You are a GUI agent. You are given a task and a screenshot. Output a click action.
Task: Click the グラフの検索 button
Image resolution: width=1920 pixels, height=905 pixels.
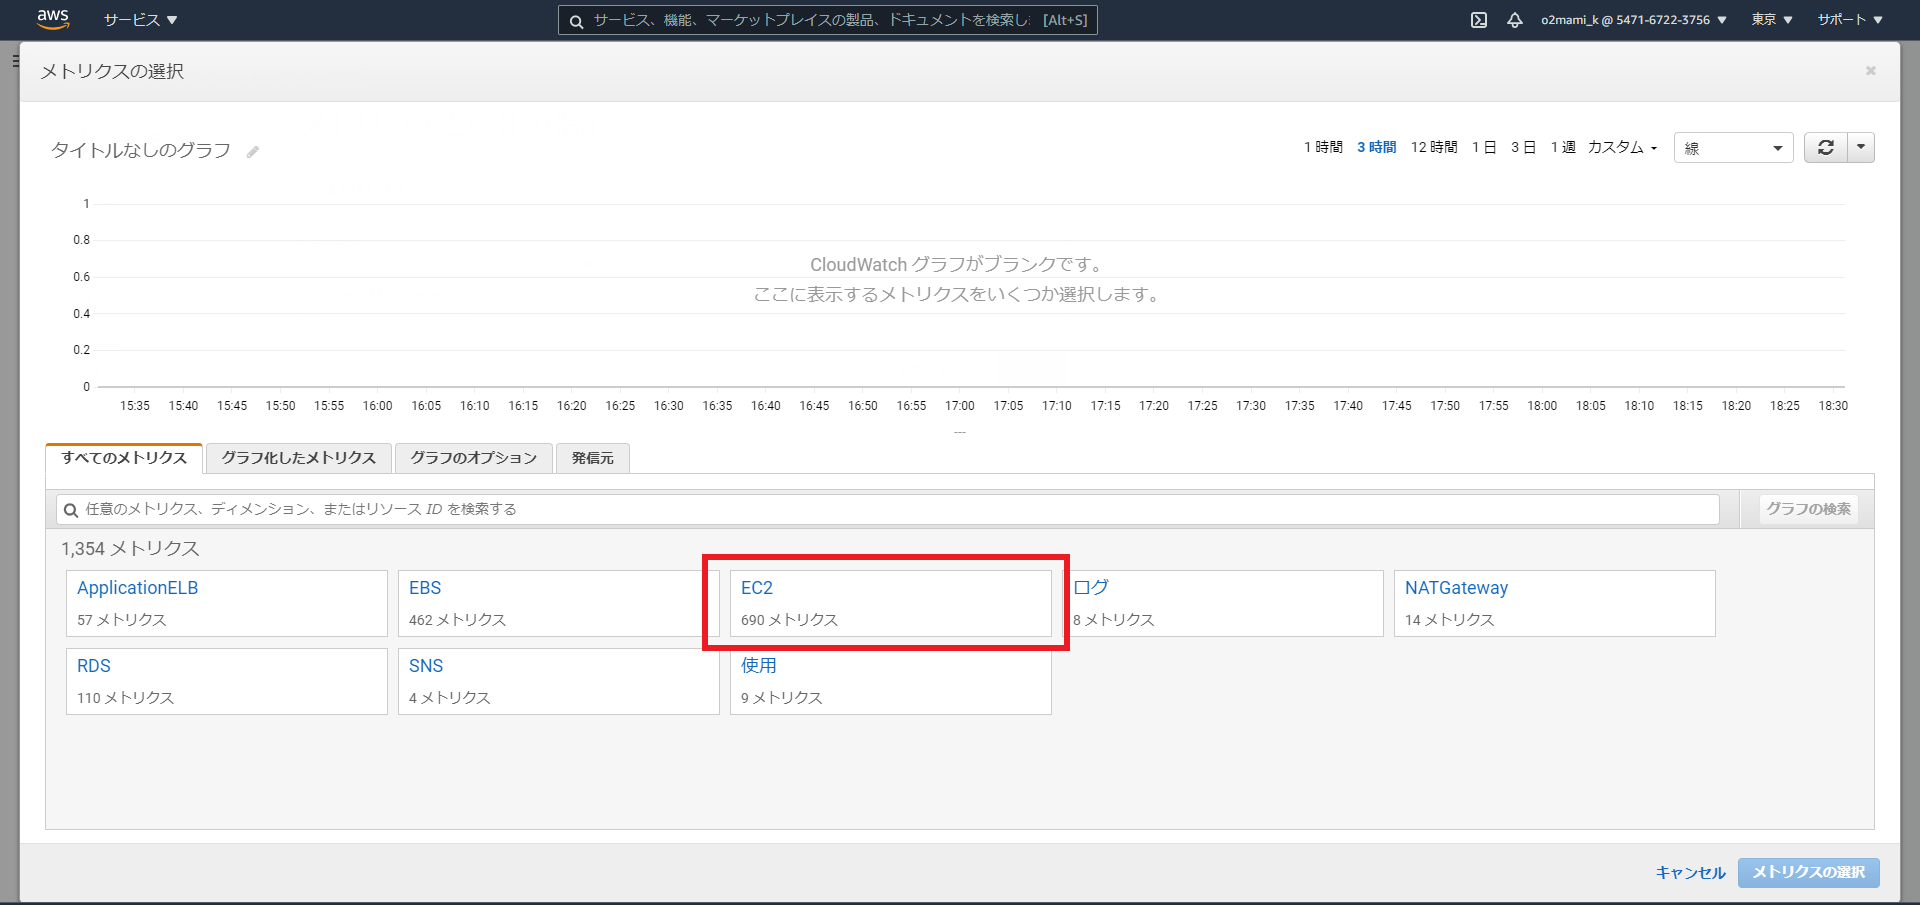click(x=1808, y=509)
